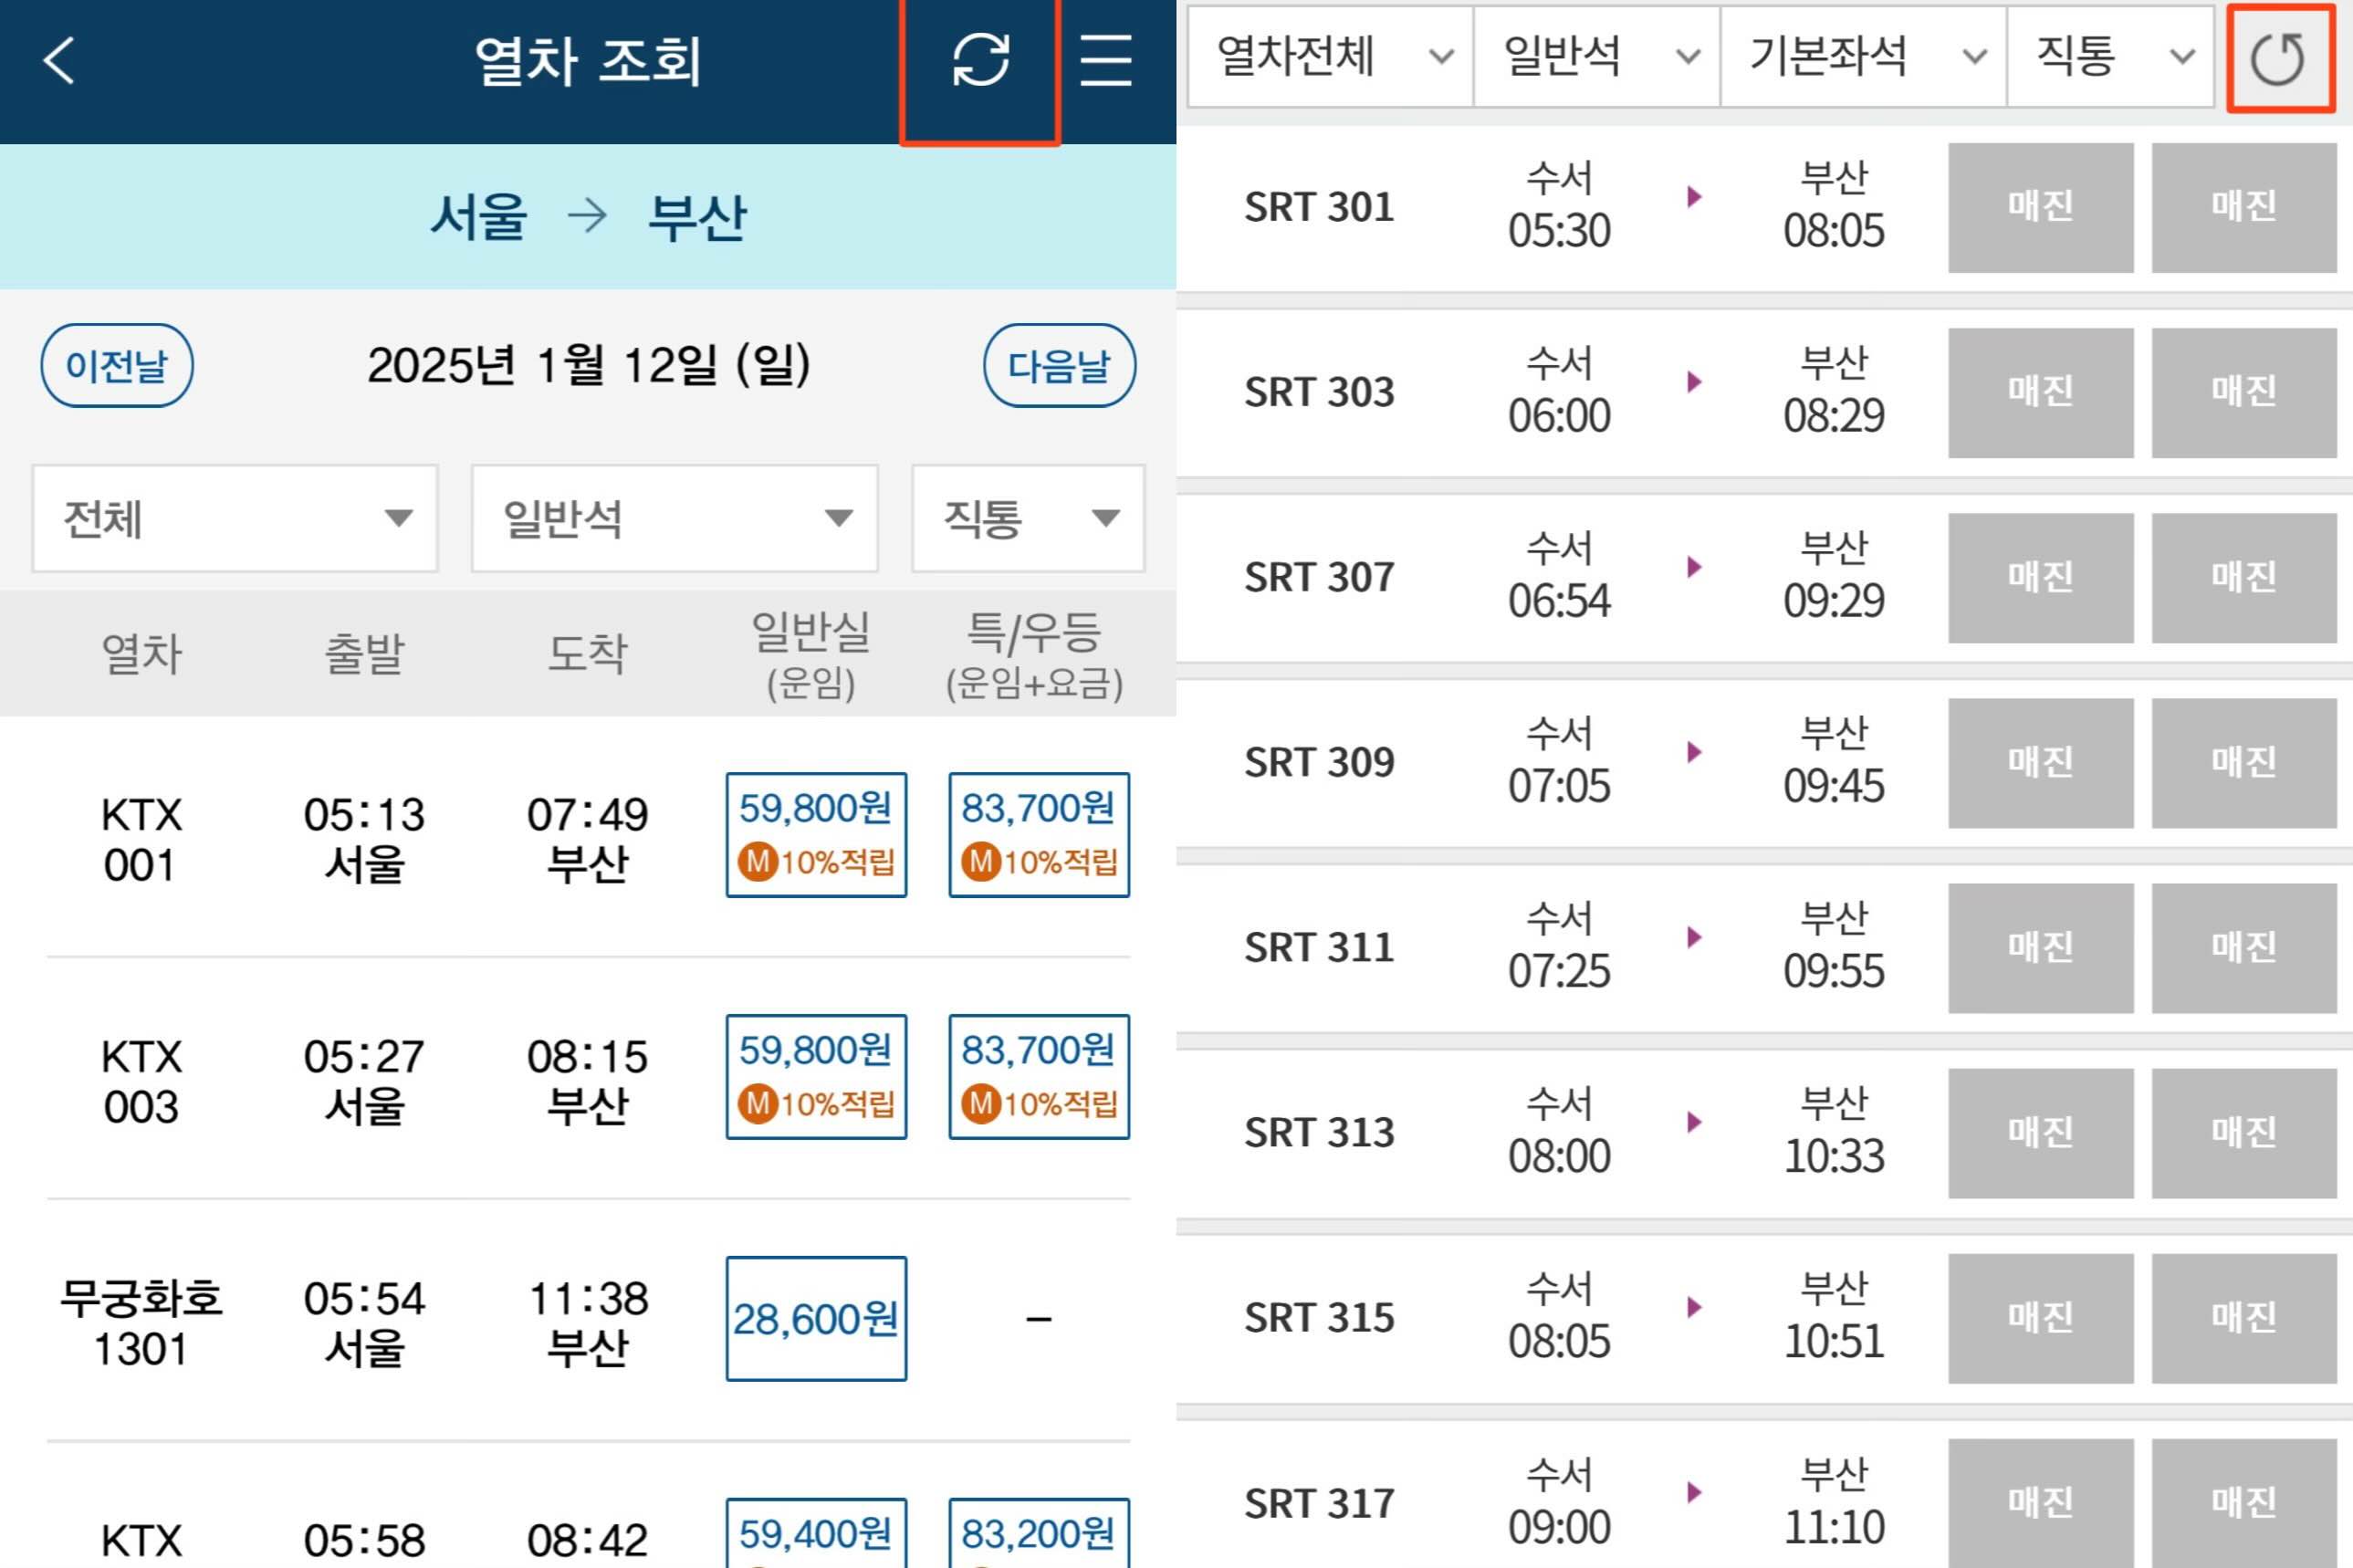Click the first 매진 button of SRT 303
Image resolution: width=2353 pixels, height=1568 pixels.
coord(2041,393)
